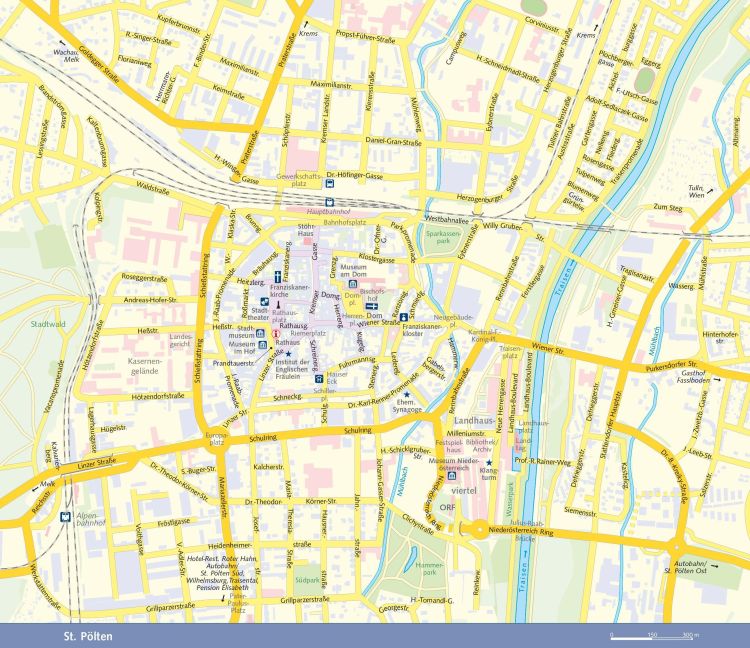The height and width of the screenshot is (648, 750).
Task: Click the Institut der Englischen Fräulein star
Action: [x=289, y=353]
